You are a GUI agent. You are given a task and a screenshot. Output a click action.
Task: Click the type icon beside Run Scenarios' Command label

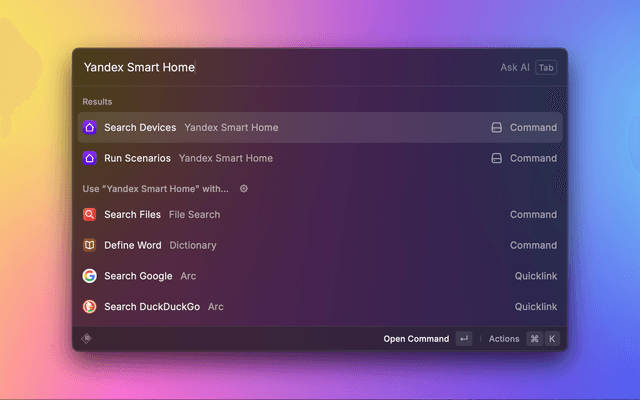tap(495, 158)
